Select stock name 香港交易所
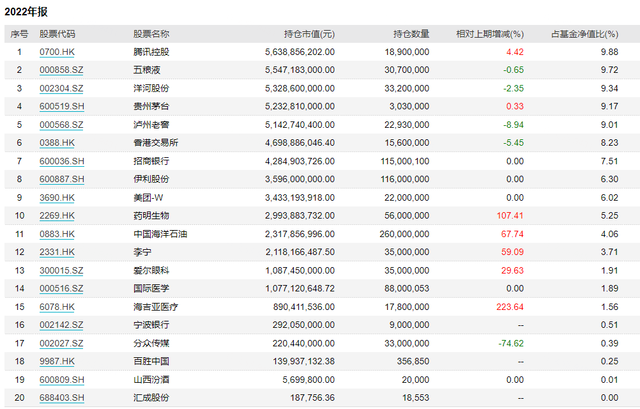 (156, 142)
